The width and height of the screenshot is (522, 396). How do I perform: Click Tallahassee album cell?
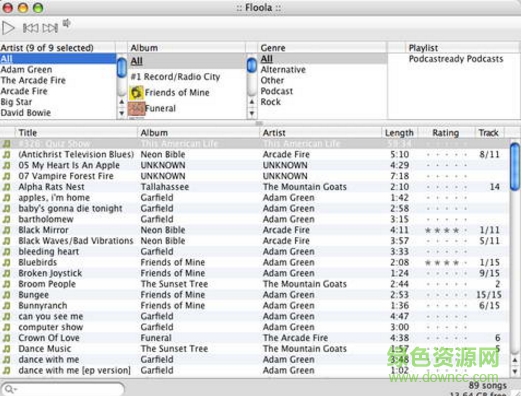point(165,187)
